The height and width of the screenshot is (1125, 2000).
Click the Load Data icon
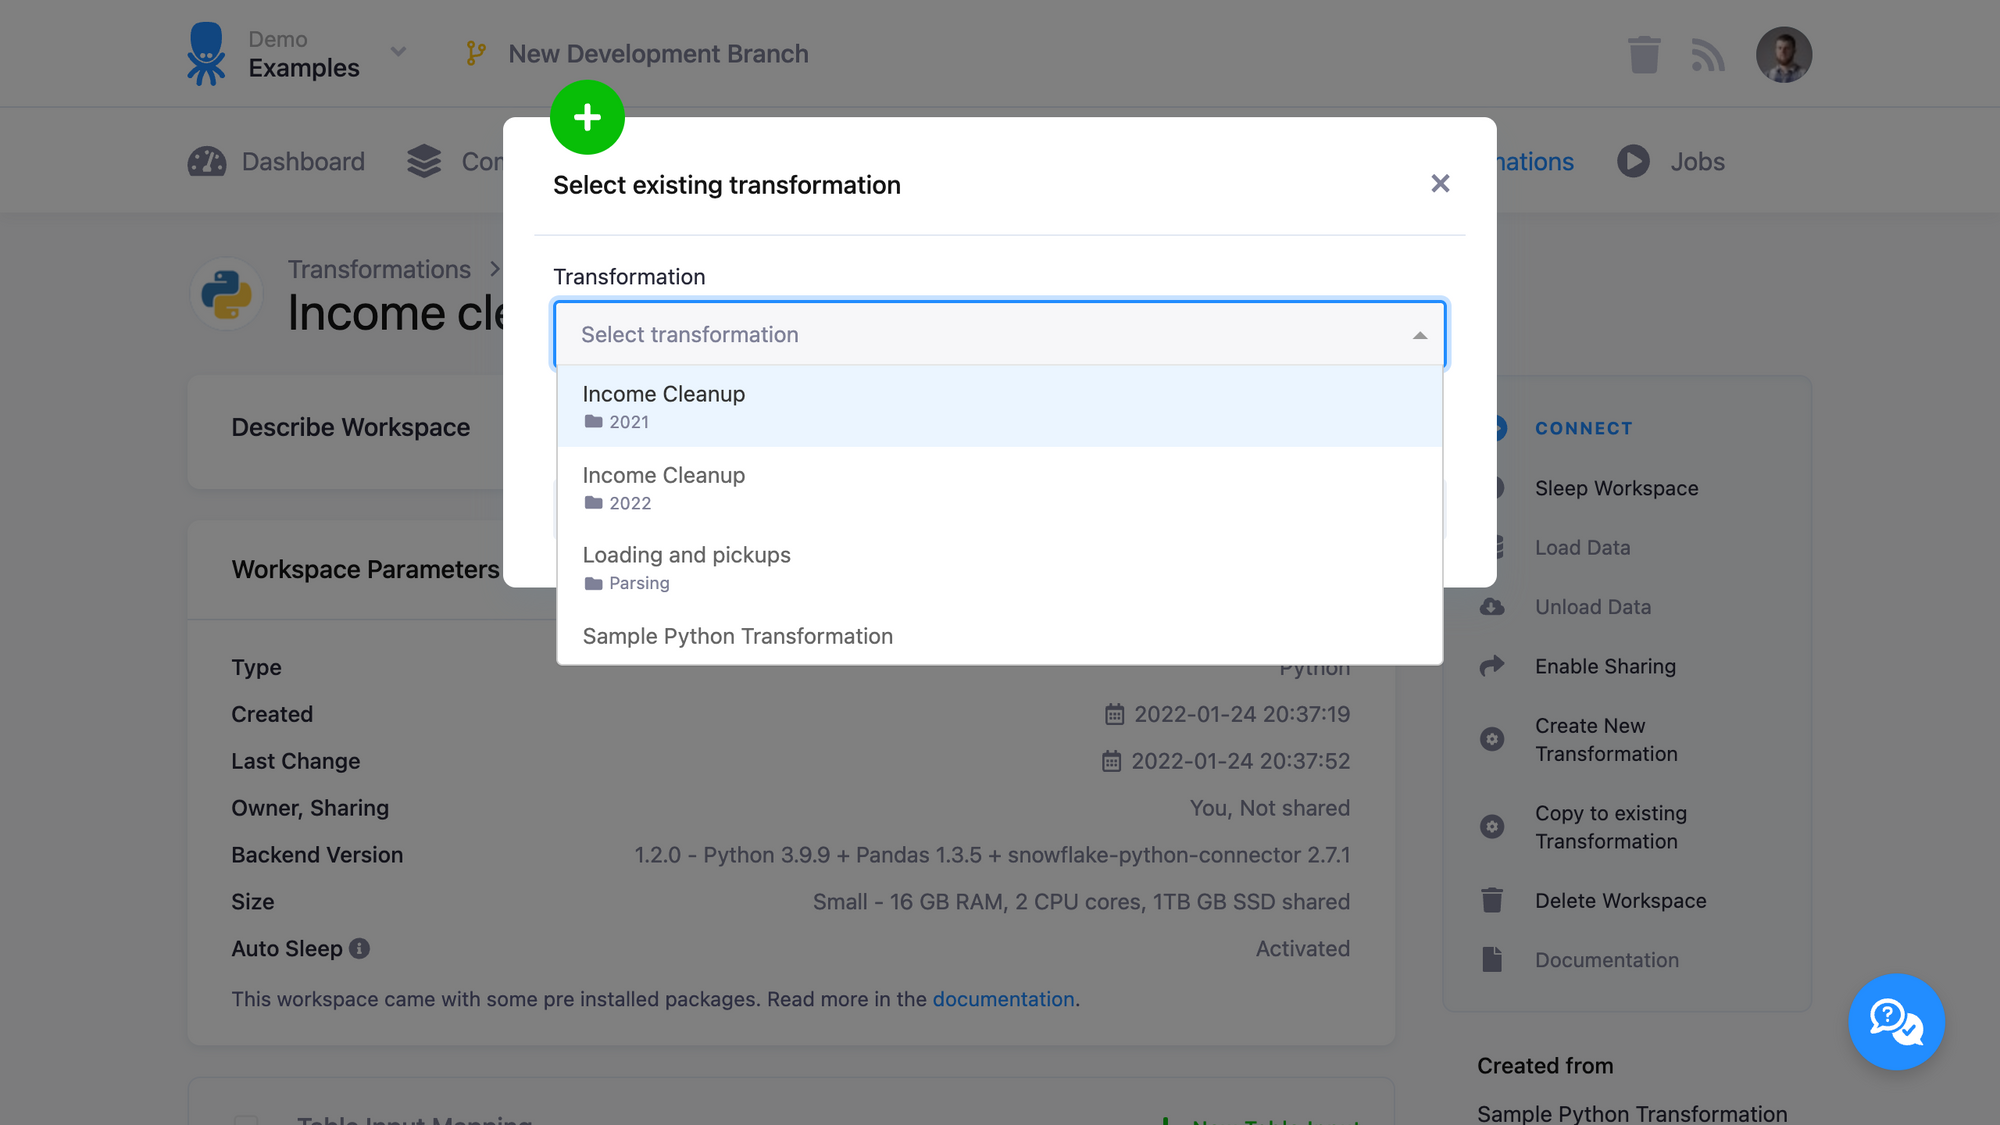(x=1492, y=547)
